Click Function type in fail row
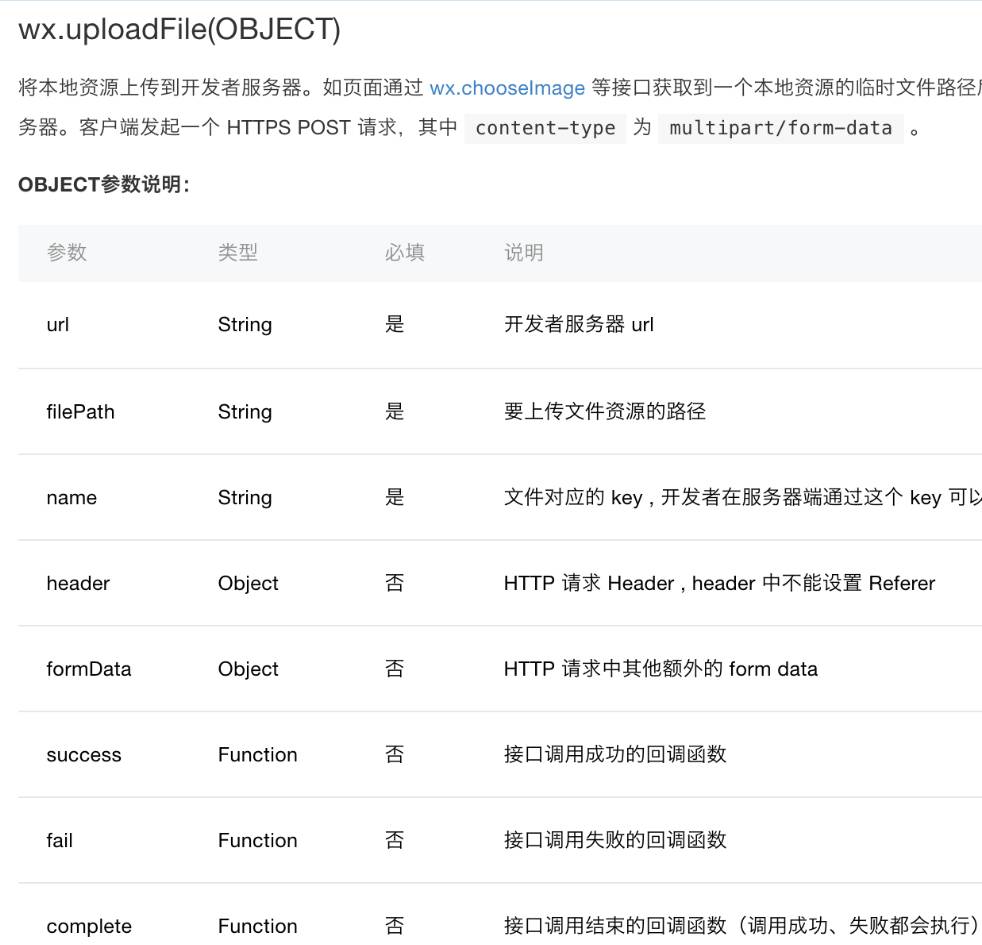 pos(257,840)
